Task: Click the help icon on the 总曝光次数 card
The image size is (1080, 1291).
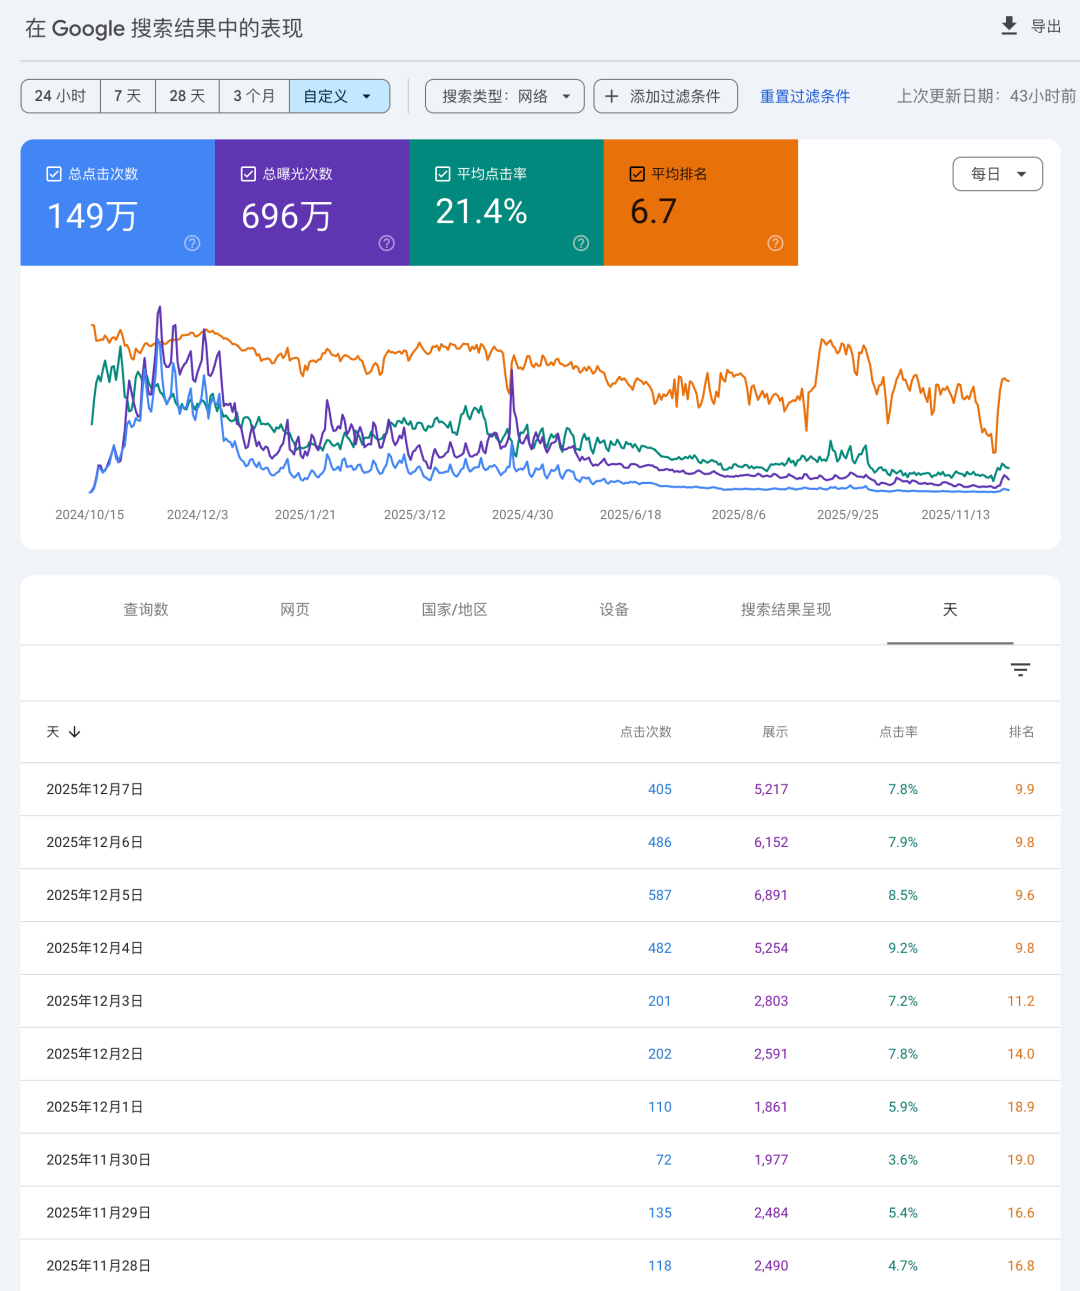Action: (386, 243)
